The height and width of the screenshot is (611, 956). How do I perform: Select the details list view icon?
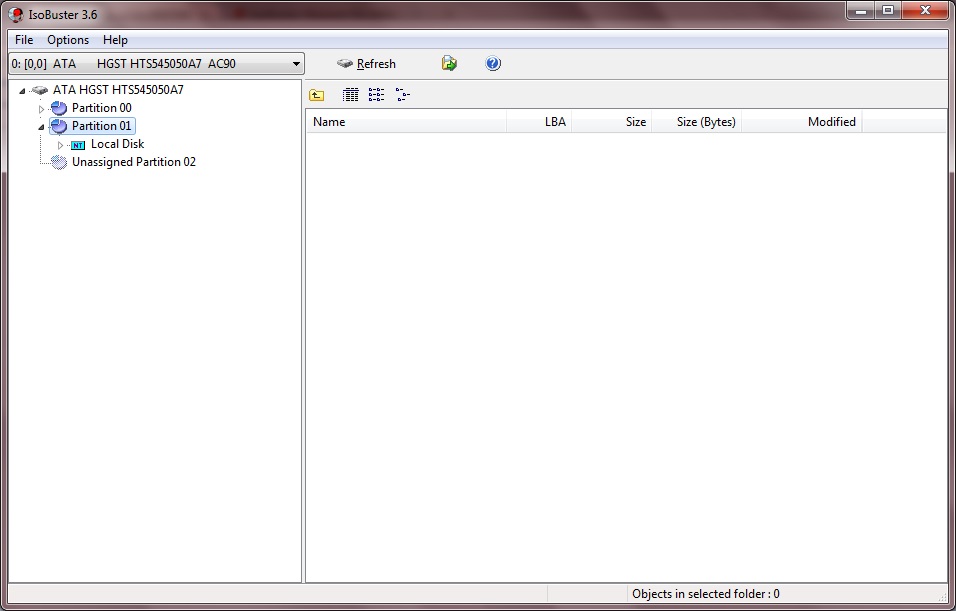(x=351, y=94)
